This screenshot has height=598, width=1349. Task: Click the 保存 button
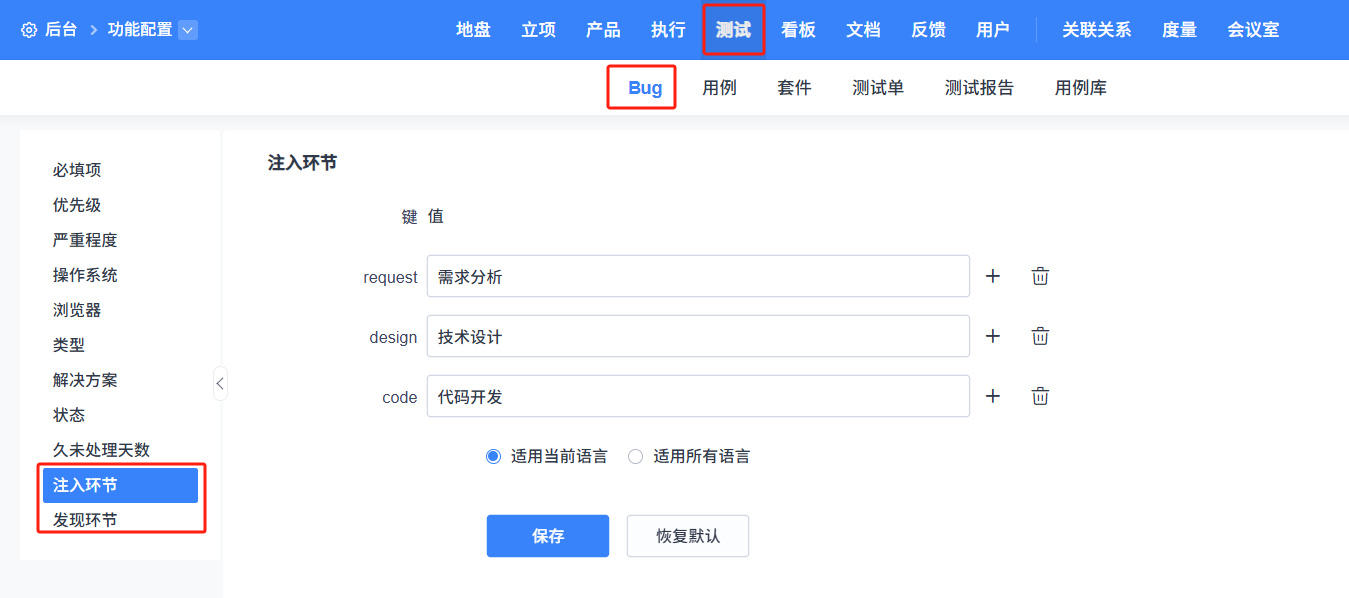(548, 536)
